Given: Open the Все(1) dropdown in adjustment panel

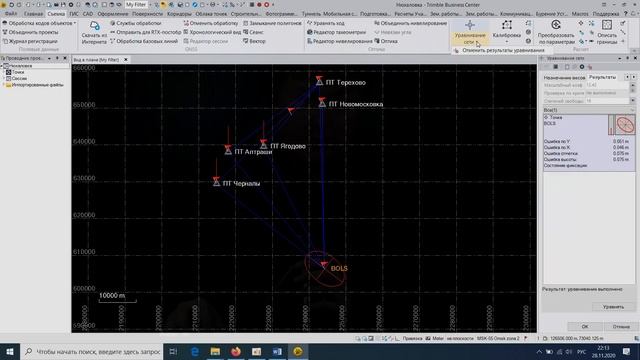Looking at the screenshot, I should 589,110.
